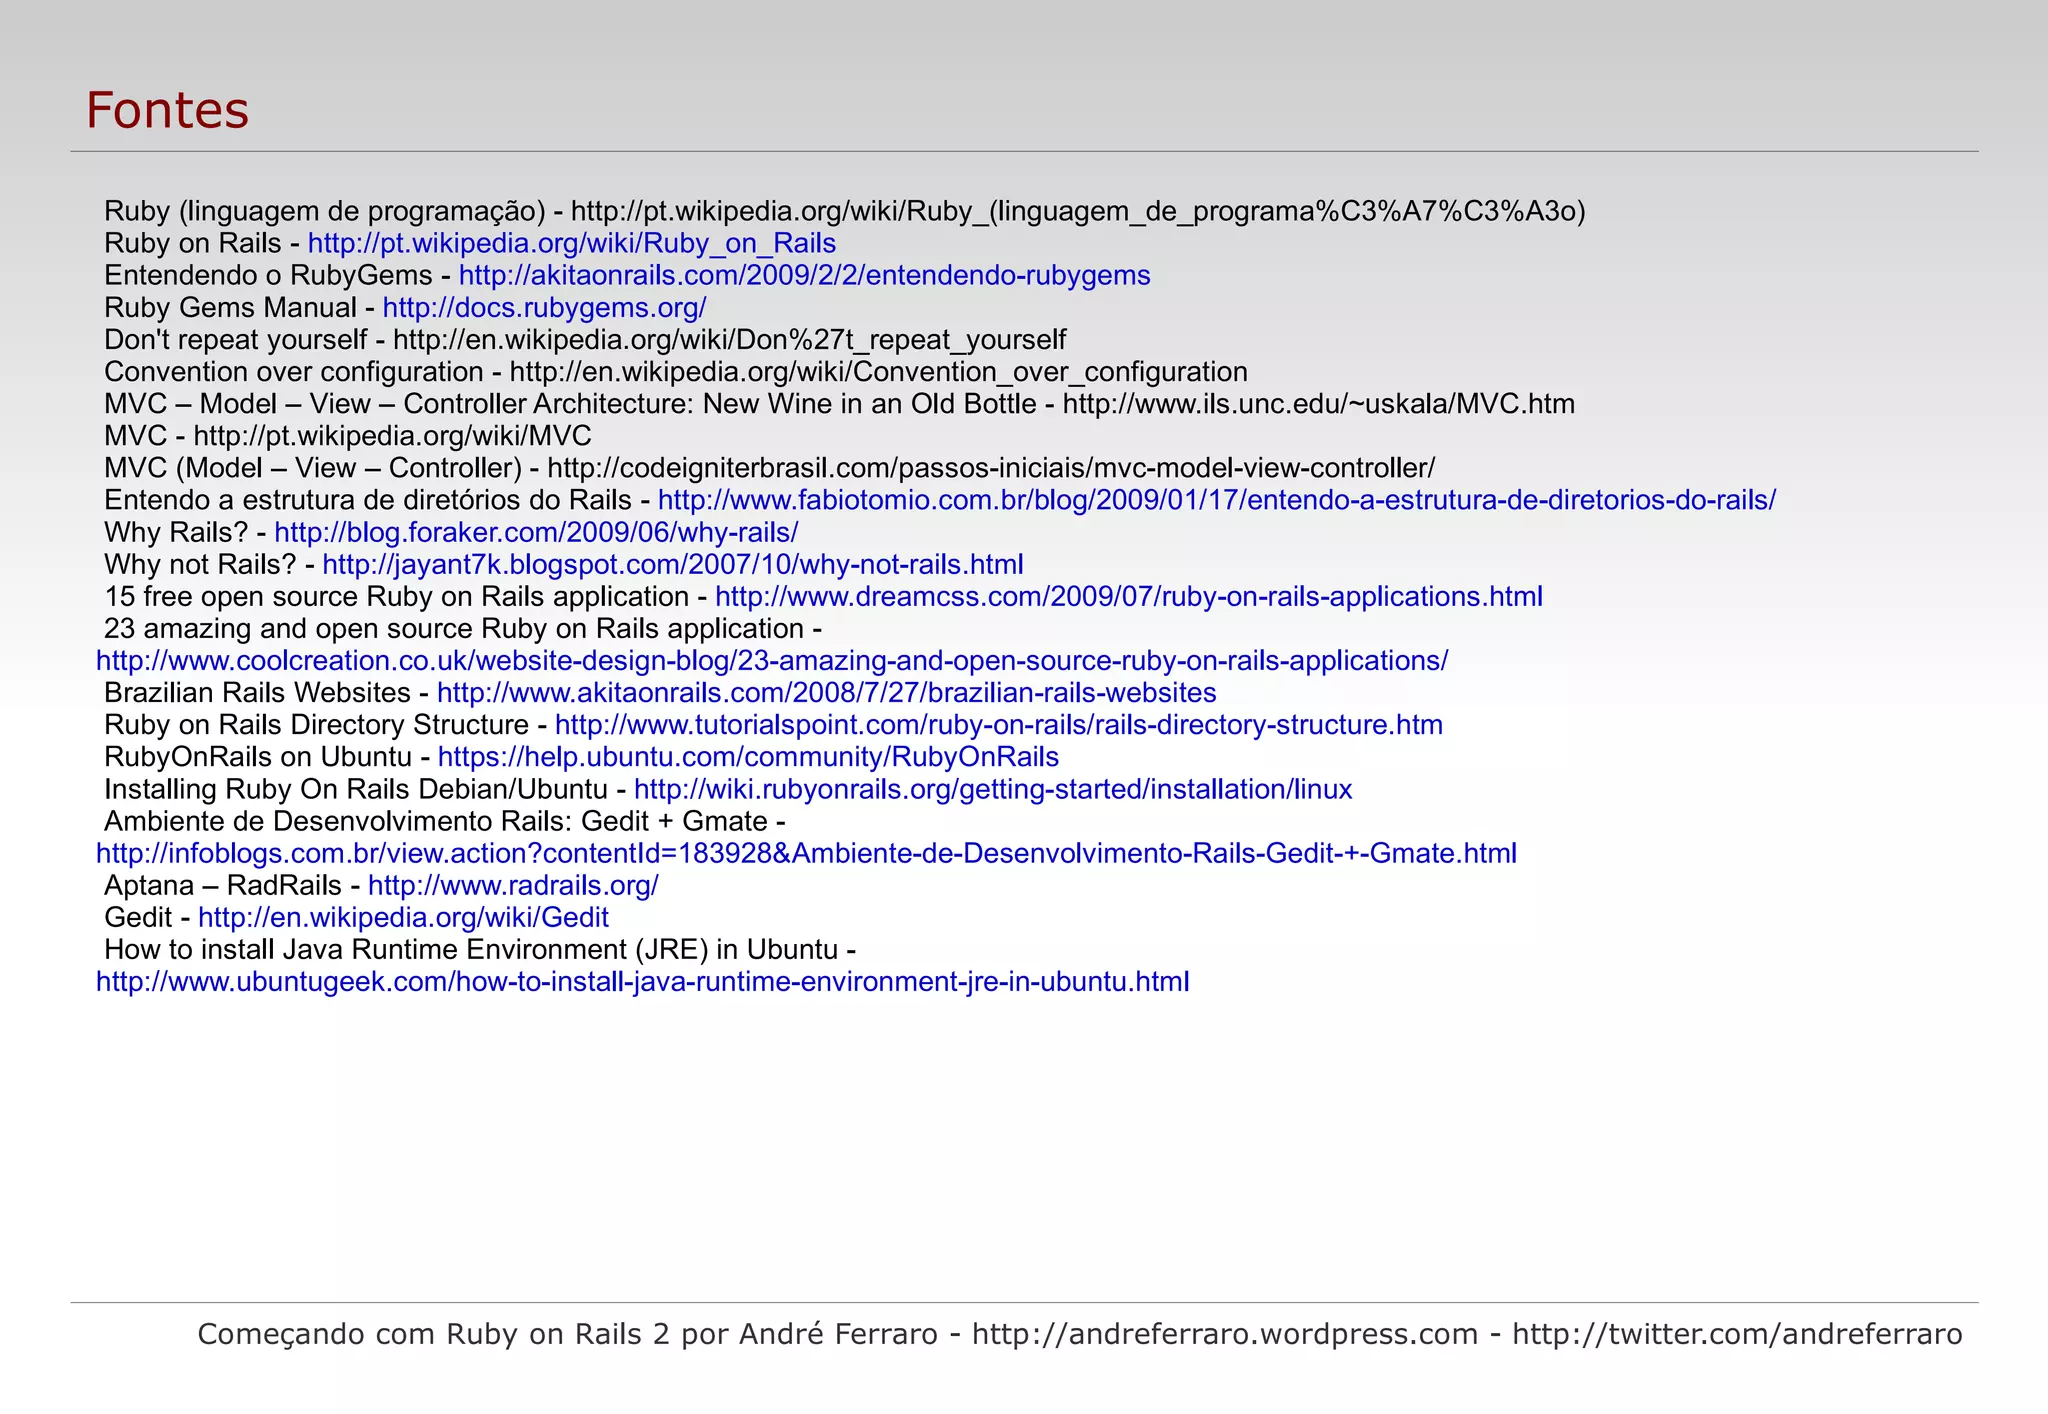Click footer andreferraro.wordpress.com URL
2048x1414 pixels.
point(1225,1333)
